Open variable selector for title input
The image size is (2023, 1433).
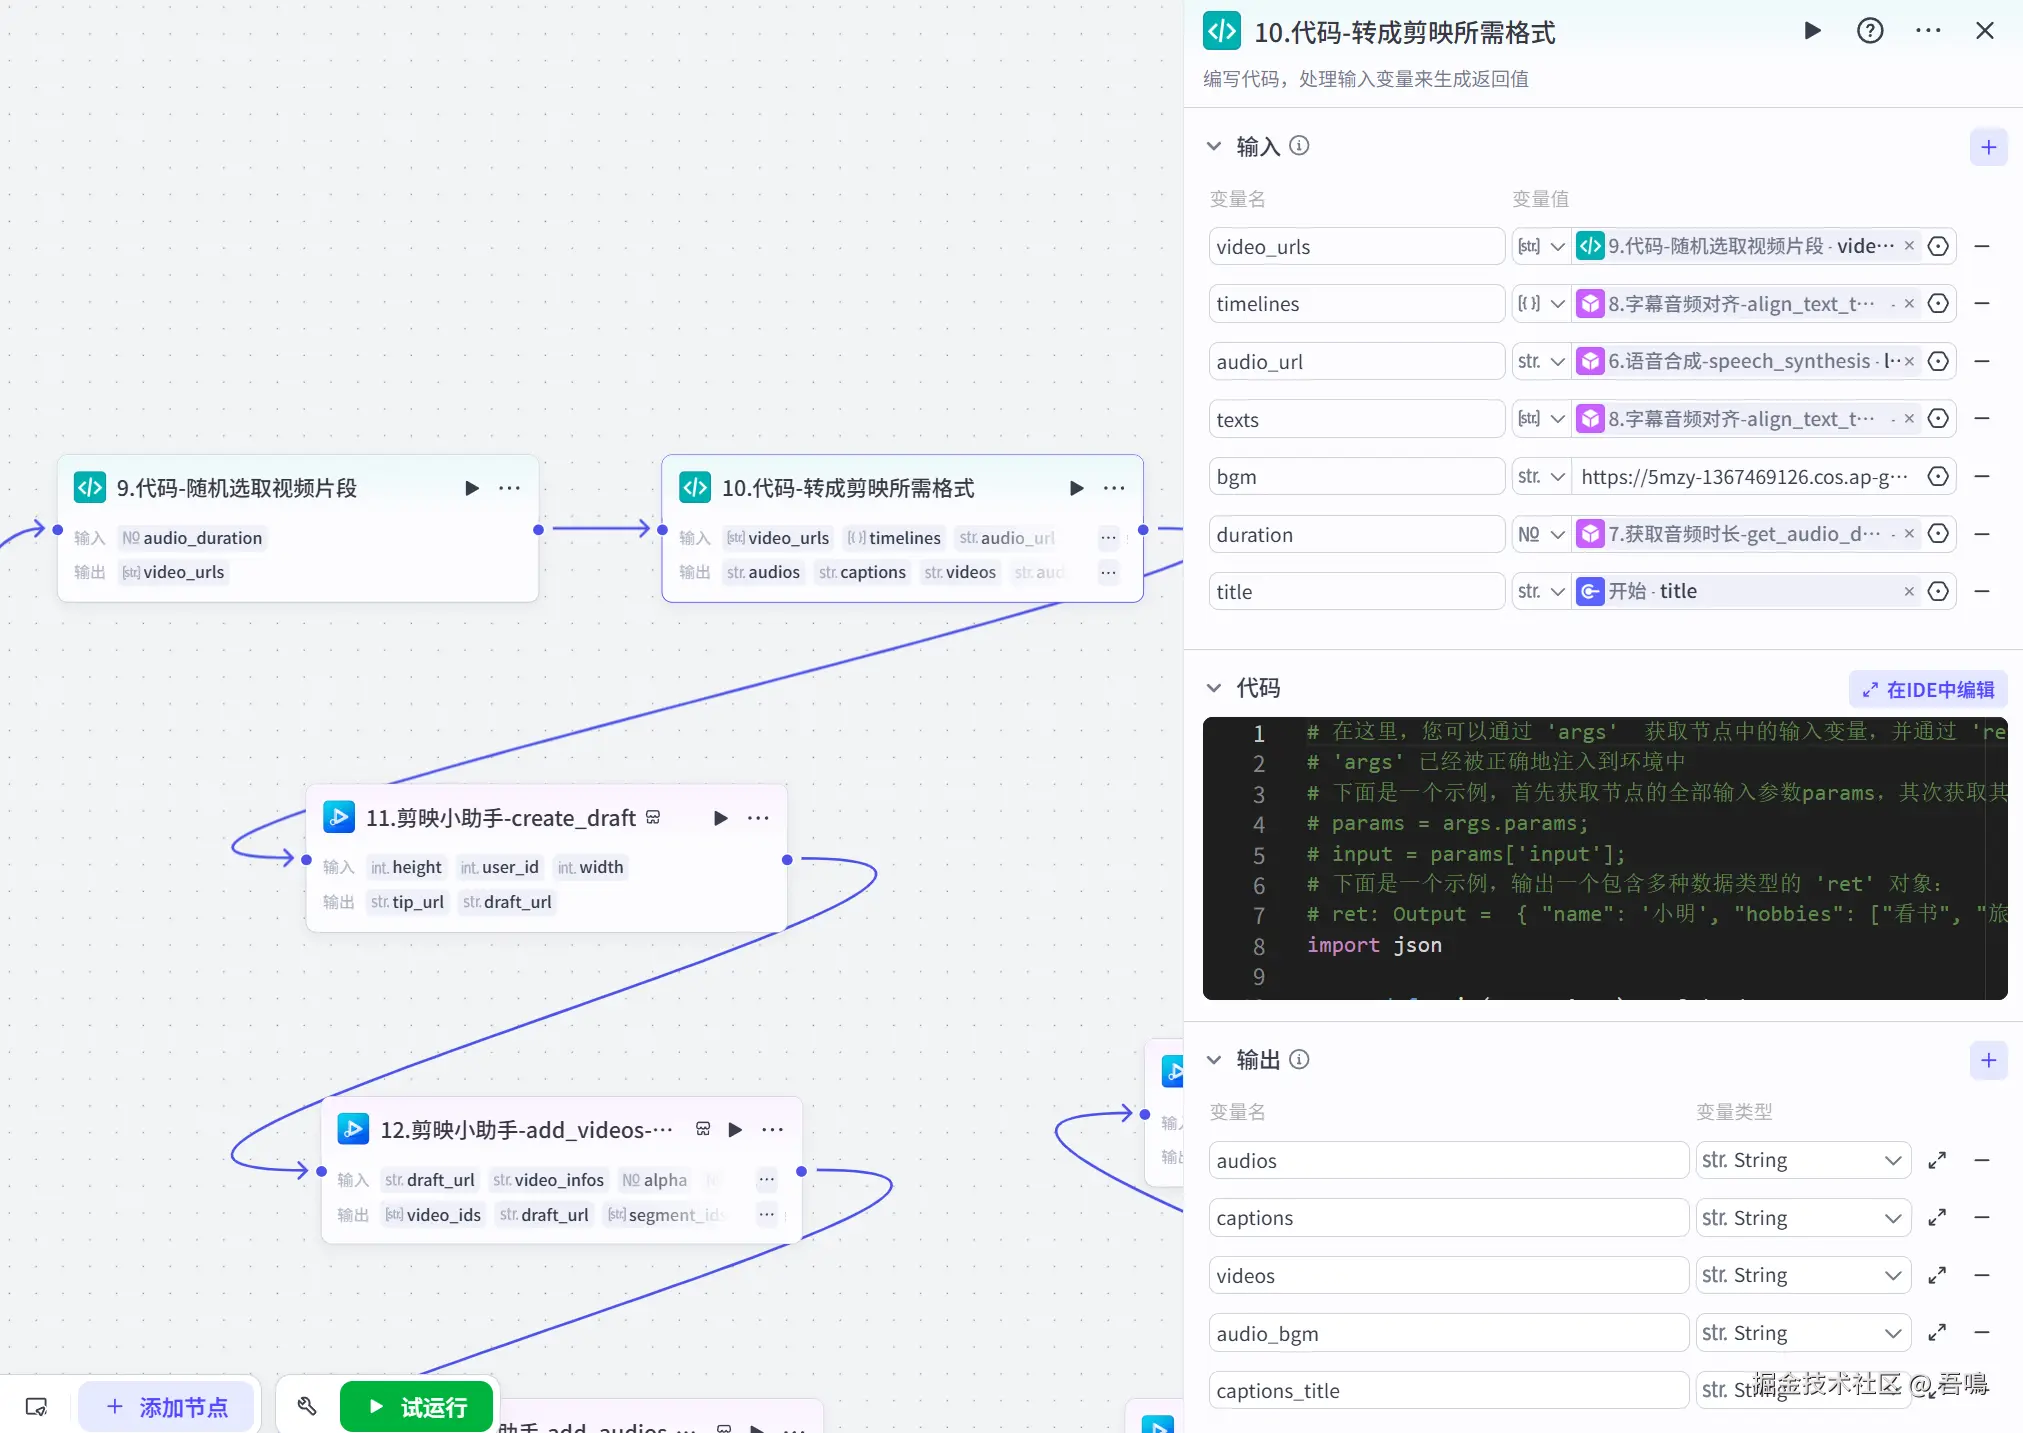(1938, 591)
